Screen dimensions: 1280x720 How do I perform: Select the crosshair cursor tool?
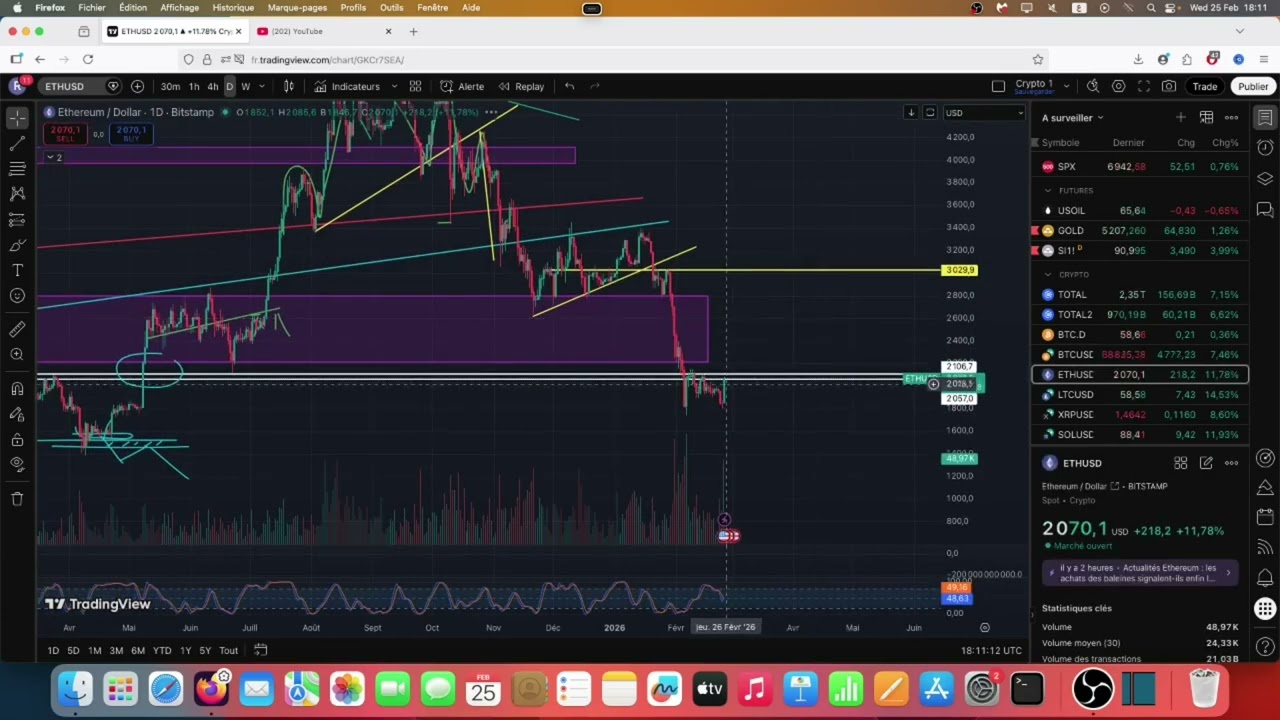17,118
